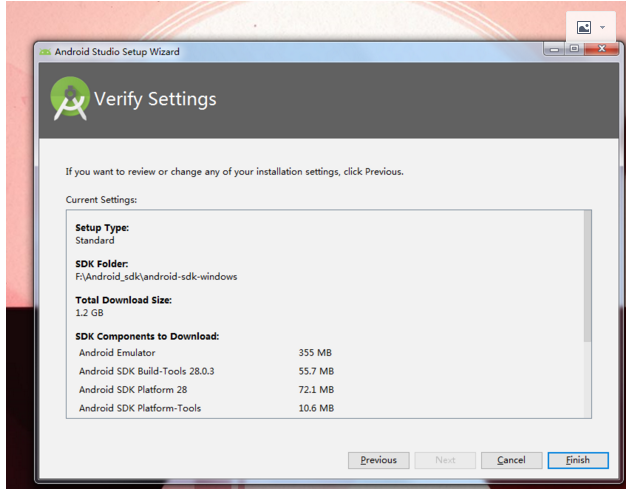Select the Android SDK Platform-Tools row
The width and height of the screenshot is (627, 490).
pos(206,408)
